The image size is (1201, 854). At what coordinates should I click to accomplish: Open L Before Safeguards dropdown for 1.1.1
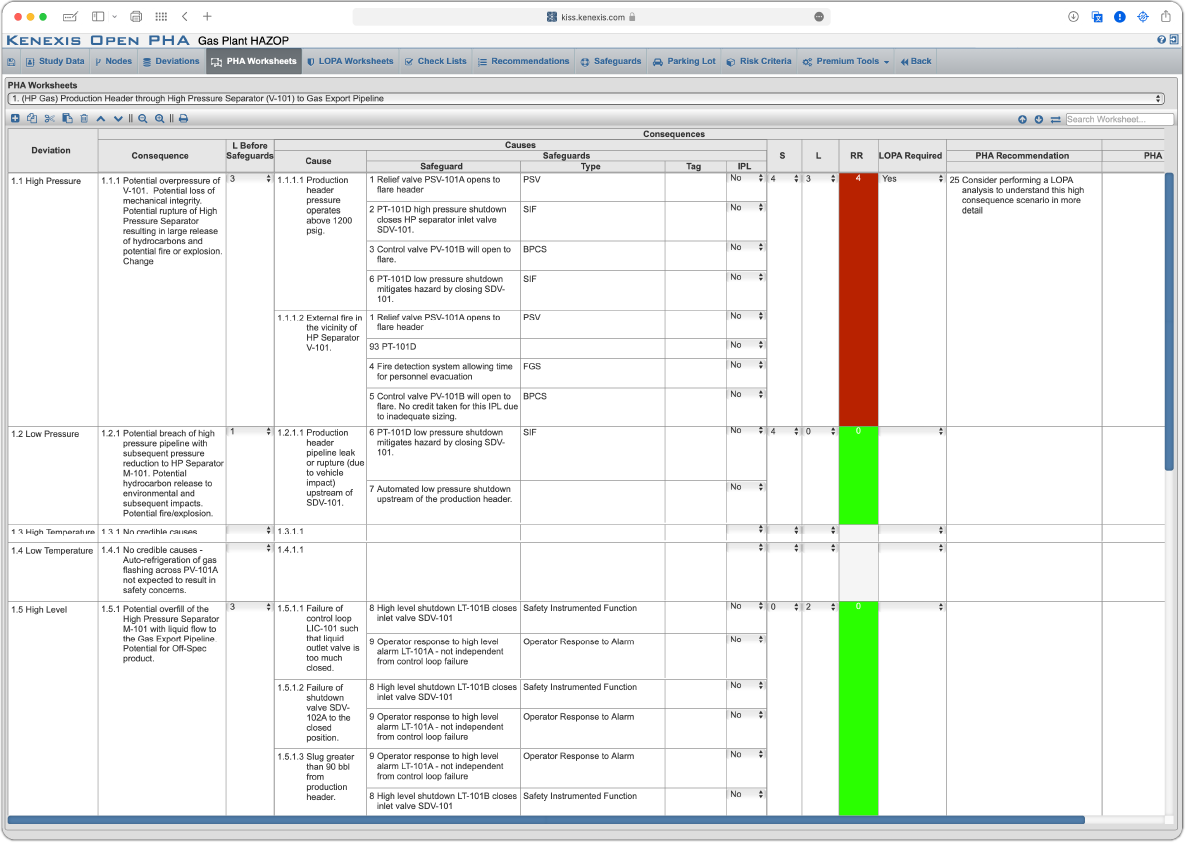250,179
